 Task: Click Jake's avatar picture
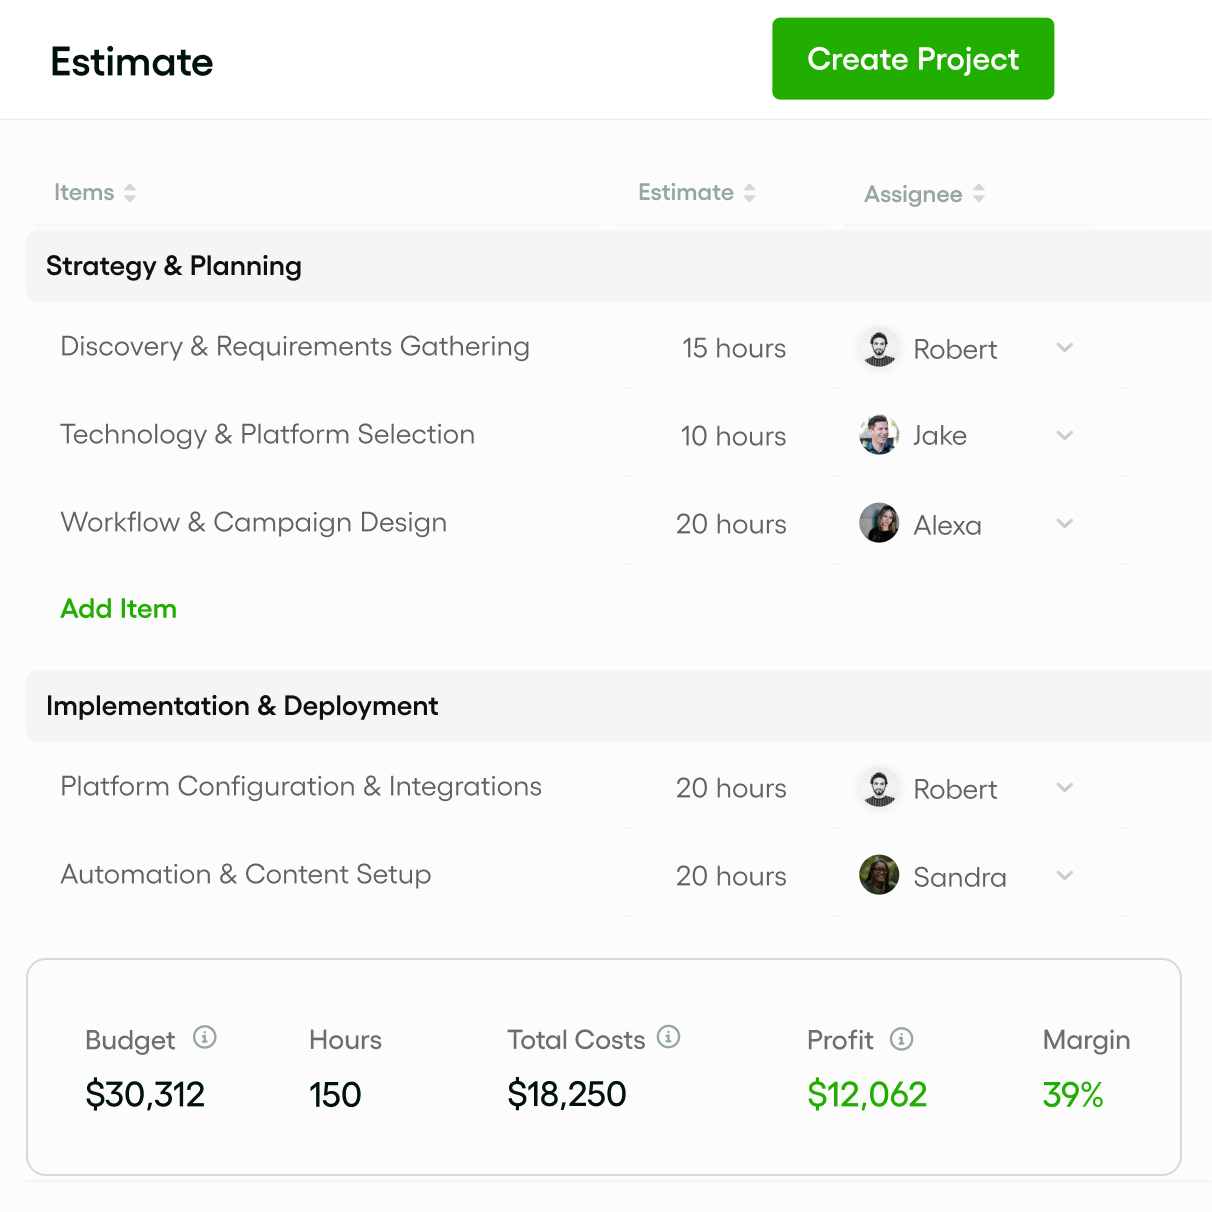(x=879, y=435)
